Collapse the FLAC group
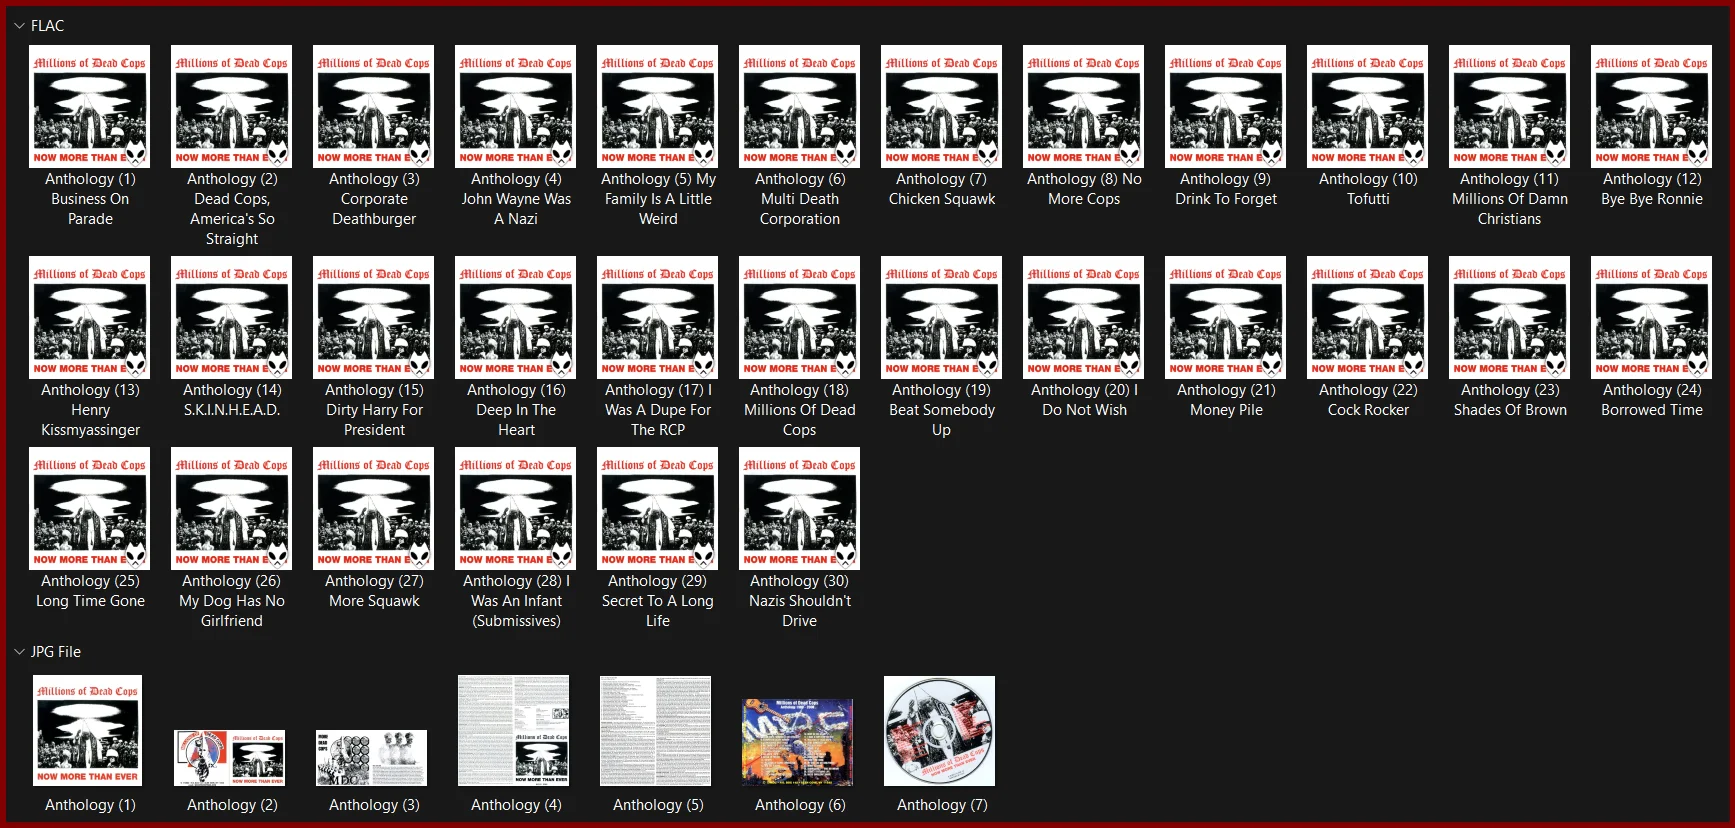The height and width of the screenshot is (828, 1735). [x=19, y=26]
